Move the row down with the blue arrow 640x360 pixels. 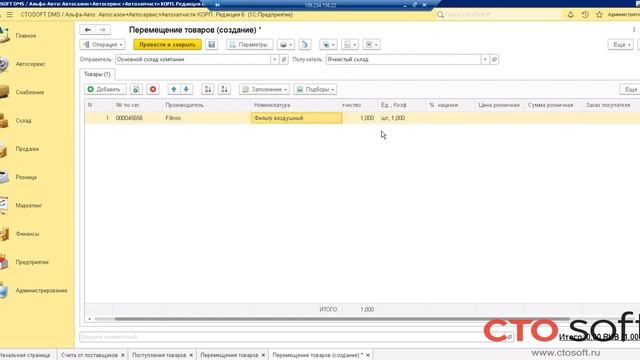(186, 89)
